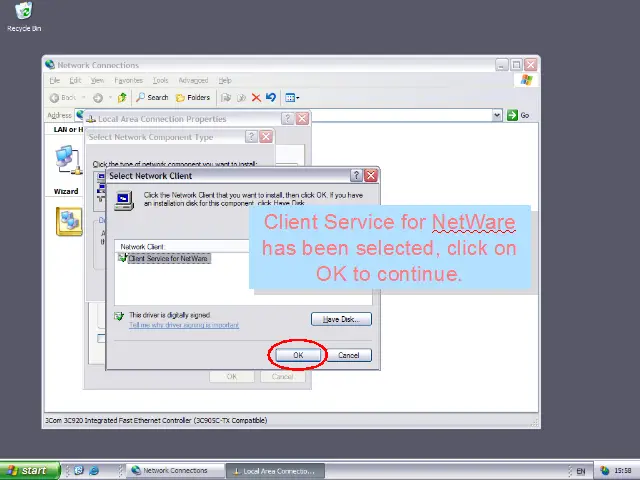Viewport: 640px width, 480px height.
Task: Open the Views dropdown in the toolbar
Action: (x=292, y=98)
